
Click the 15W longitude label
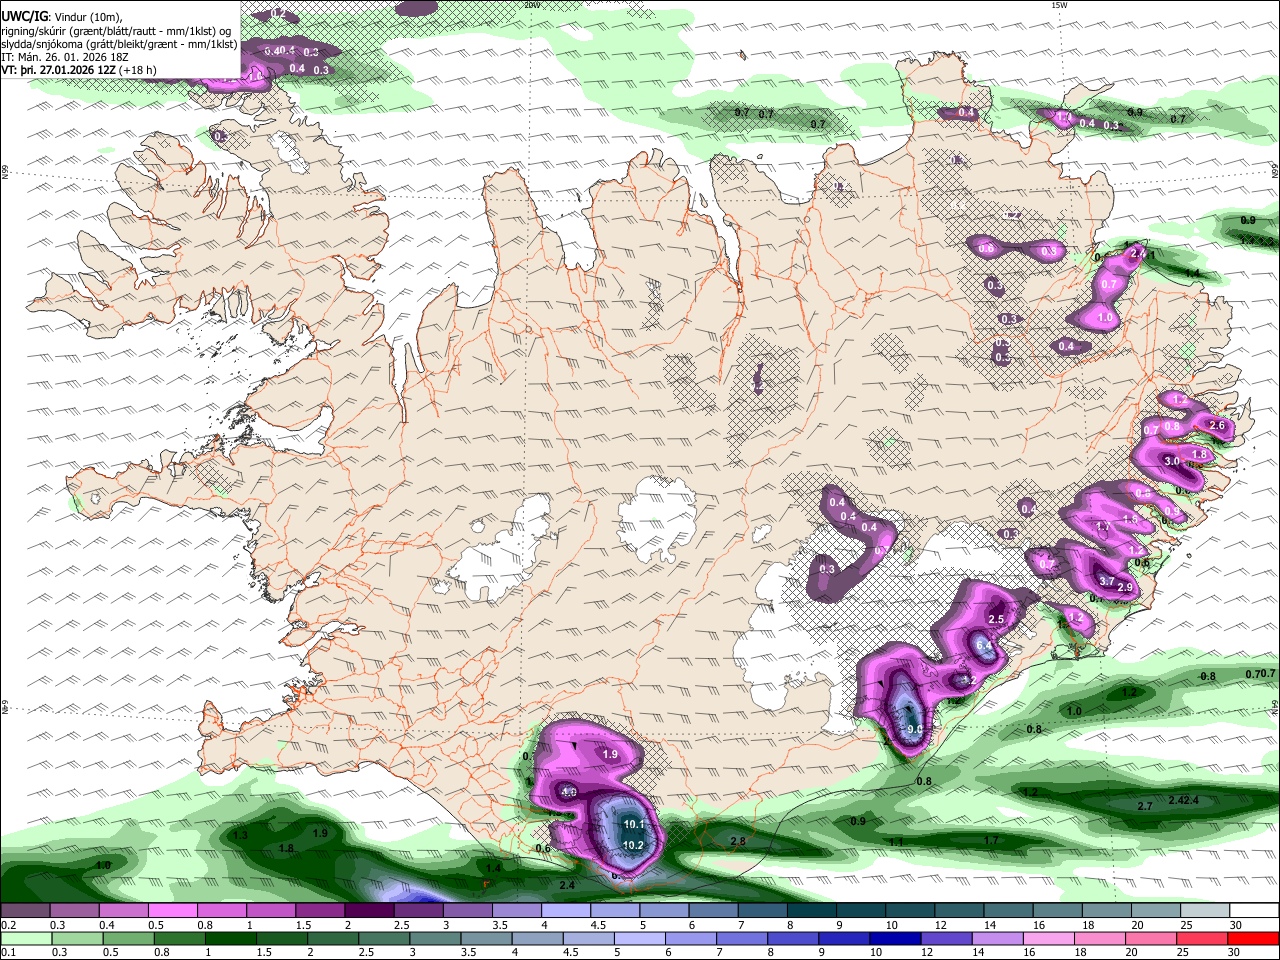pos(1059,5)
